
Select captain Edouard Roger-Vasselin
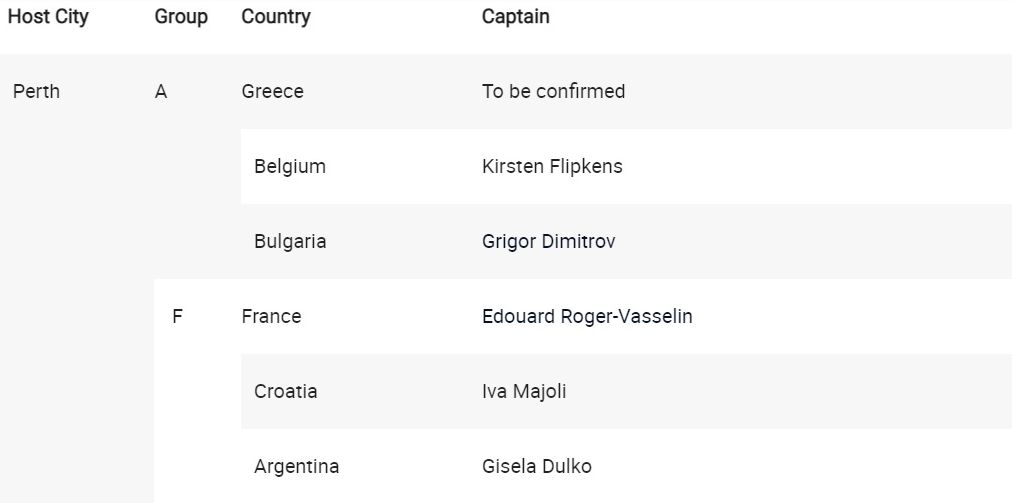coord(587,316)
